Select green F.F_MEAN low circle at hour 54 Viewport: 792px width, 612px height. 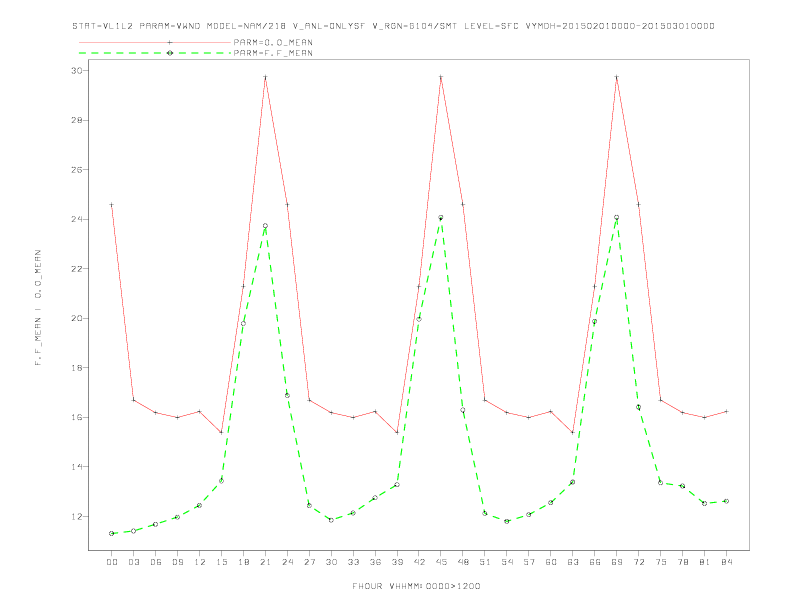[x=507, y=521]
